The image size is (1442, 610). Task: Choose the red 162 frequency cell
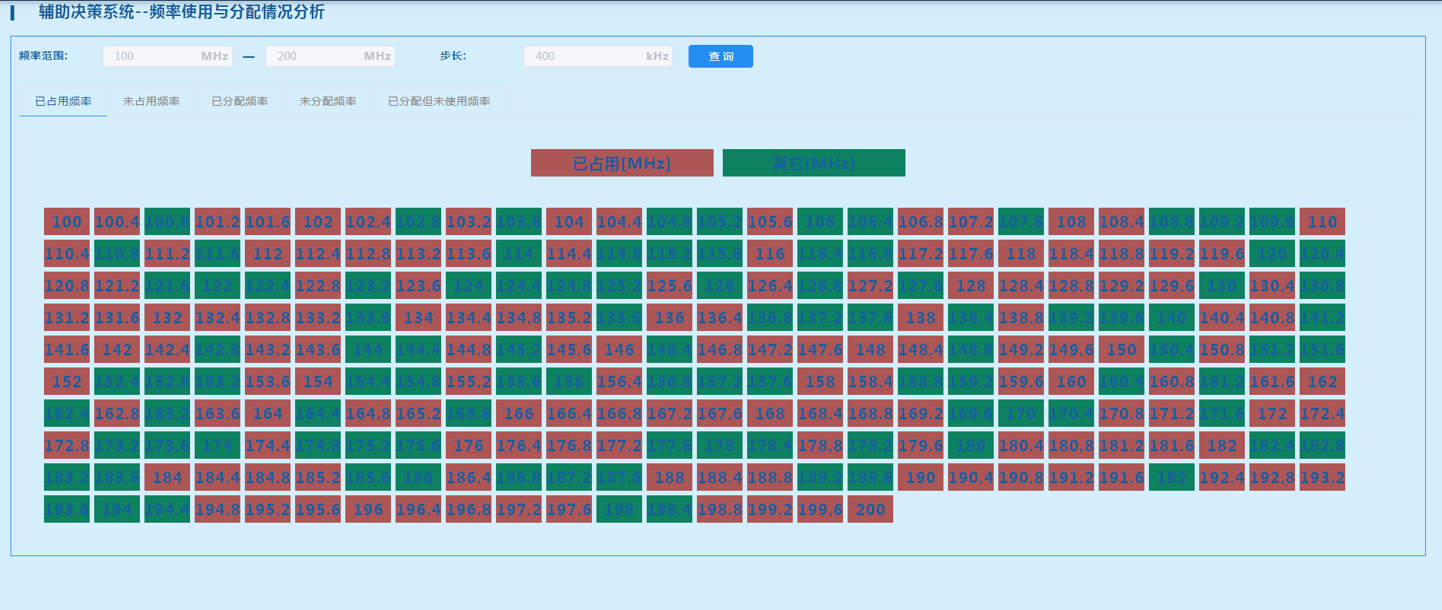(x=1322, y=382)
